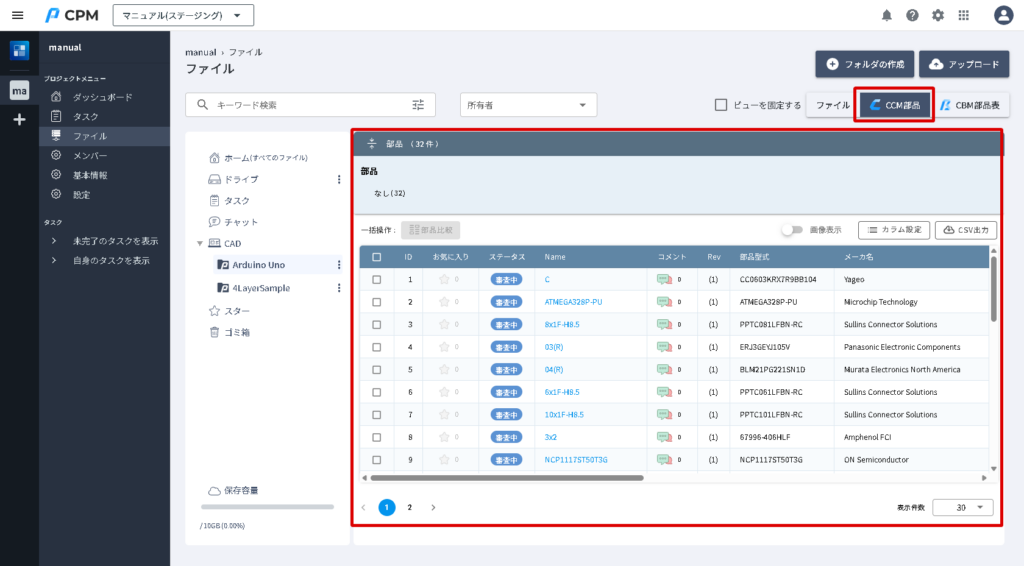Image resolution: width=1024 pixels, height=566 pixels.
Task: Select the checkbox for row 3
Action: coord(376,325)
